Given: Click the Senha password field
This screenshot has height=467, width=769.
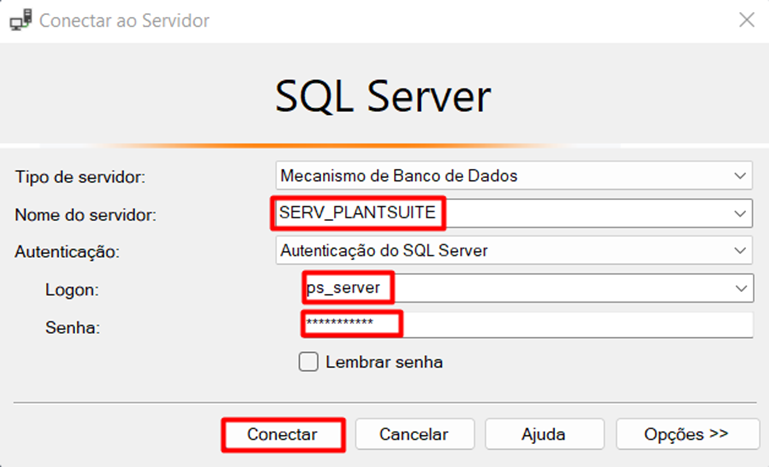Looking at the screenshot, I should point(527,324).
